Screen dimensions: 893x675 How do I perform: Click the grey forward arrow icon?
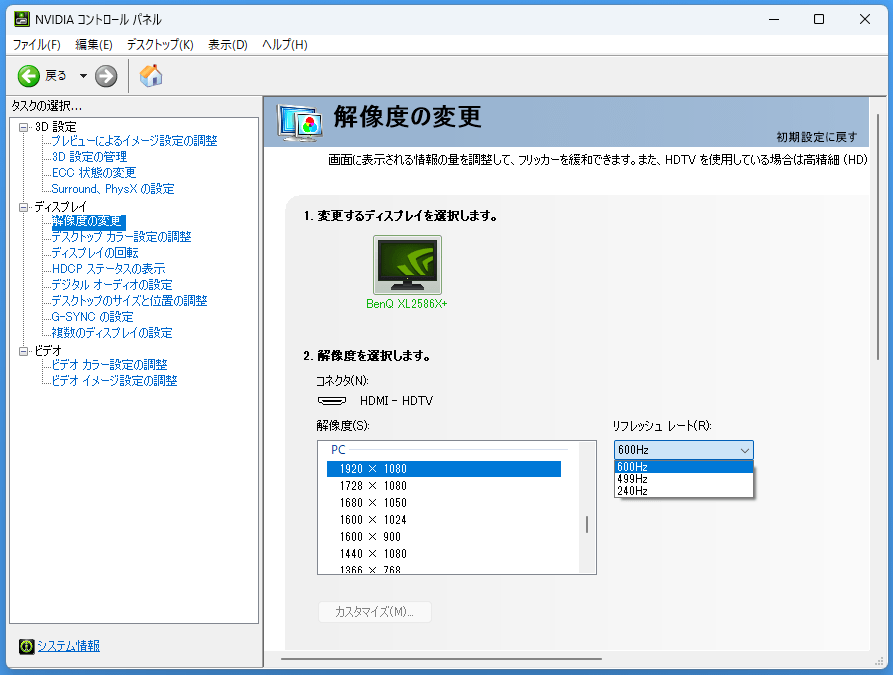tap(106, 76)
